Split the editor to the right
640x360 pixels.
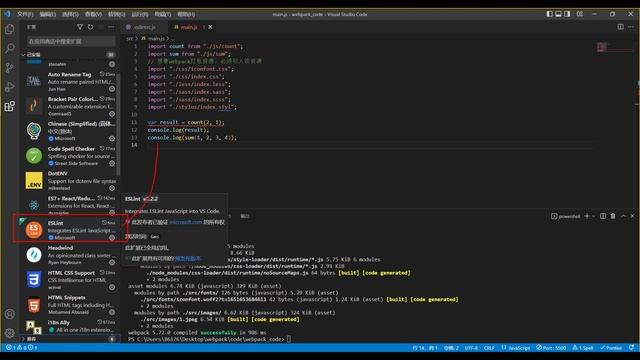(x=620, y=27)
